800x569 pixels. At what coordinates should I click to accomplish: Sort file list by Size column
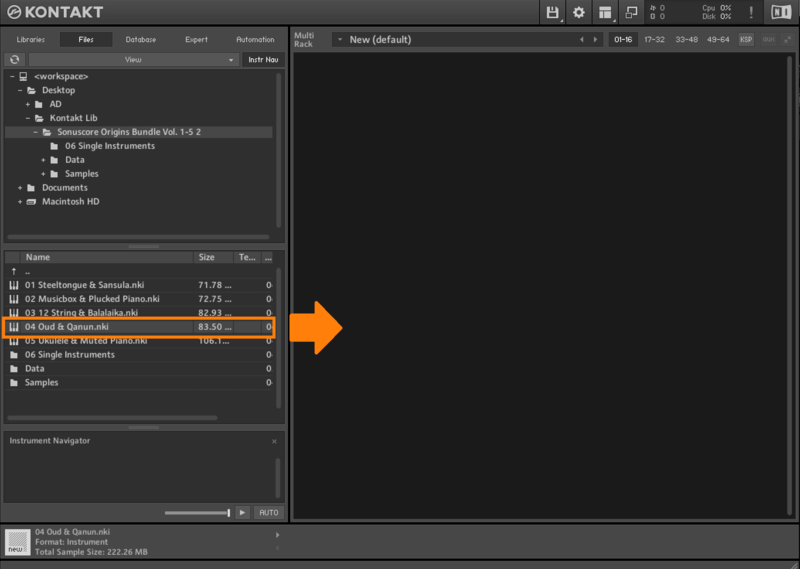pos(213,257)
